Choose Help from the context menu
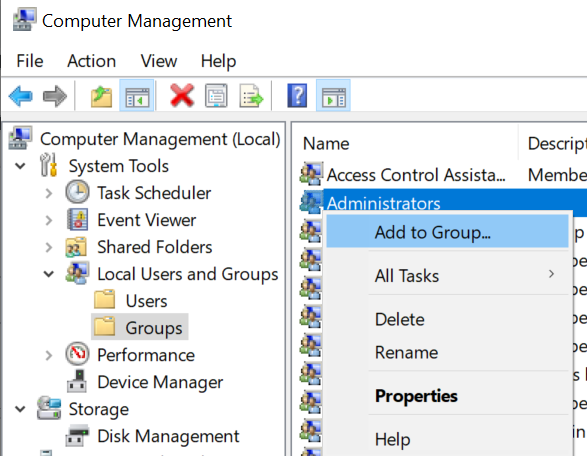This screenshot has width=587, height=456. tap(447, 439)
